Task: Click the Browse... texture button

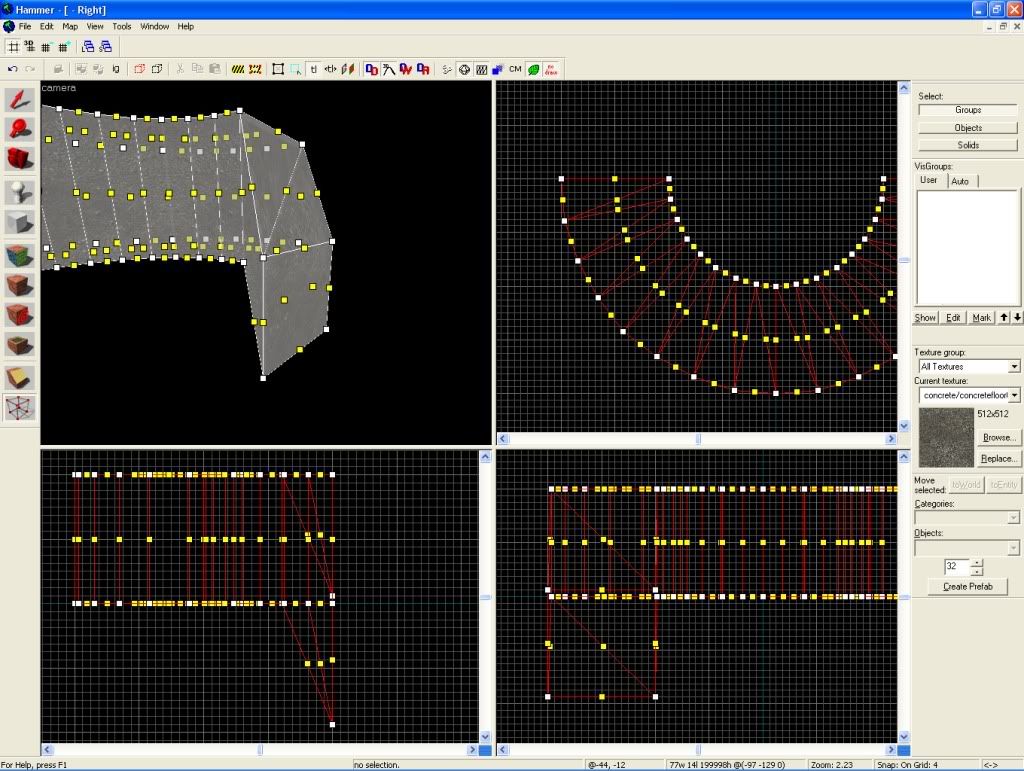Action: tap(998, 438)
